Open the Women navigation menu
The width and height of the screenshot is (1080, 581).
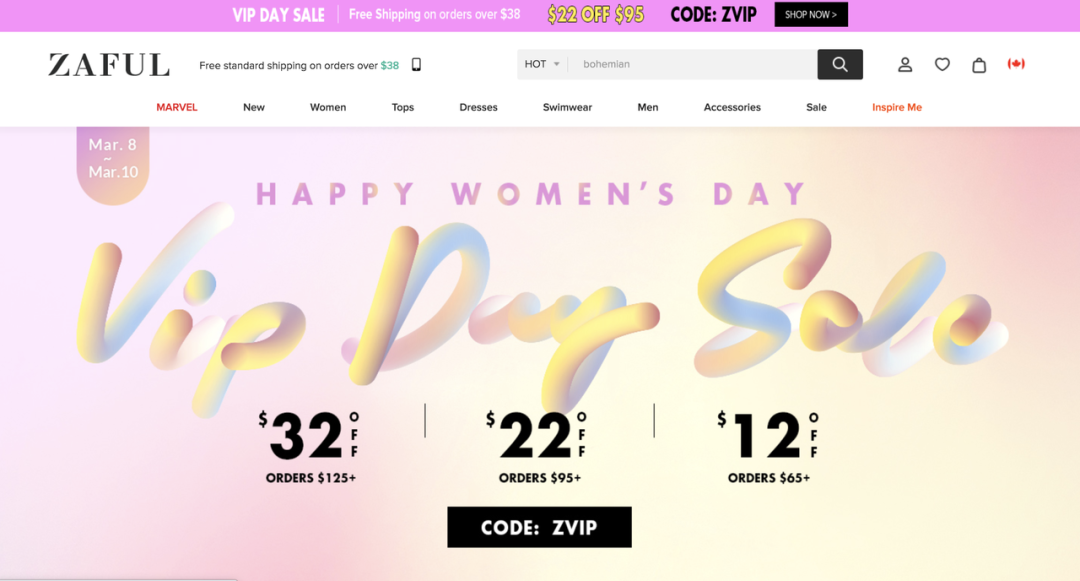(x=328, y=107)
